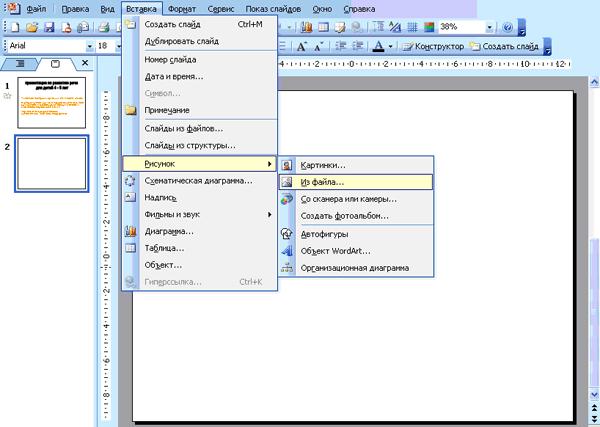Open the Справка menu

pyautogui.click(x=359, y=9)
